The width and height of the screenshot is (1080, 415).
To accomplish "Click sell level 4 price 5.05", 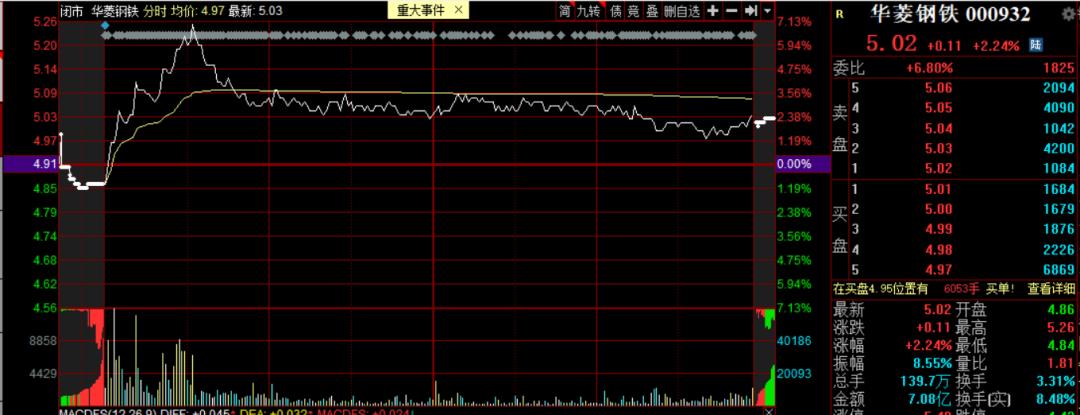I will [x=939, y=107].
